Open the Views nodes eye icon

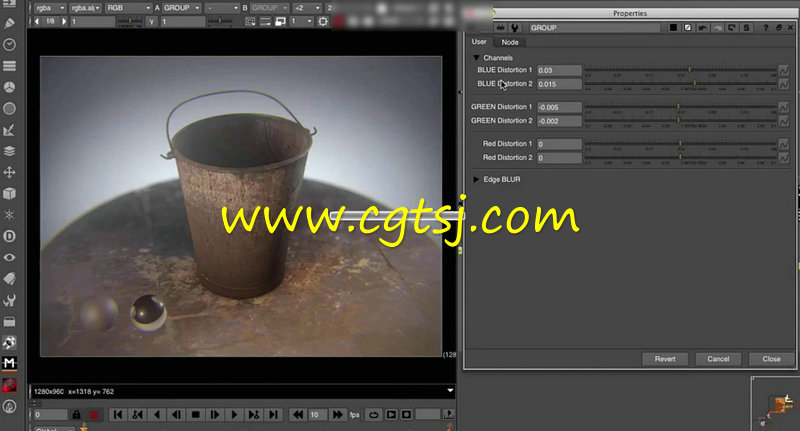9,257
